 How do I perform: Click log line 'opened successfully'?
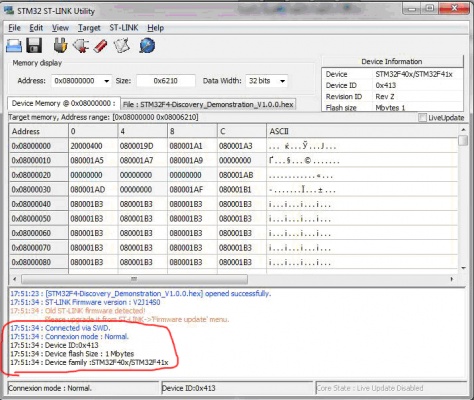(x=140, y=294)
